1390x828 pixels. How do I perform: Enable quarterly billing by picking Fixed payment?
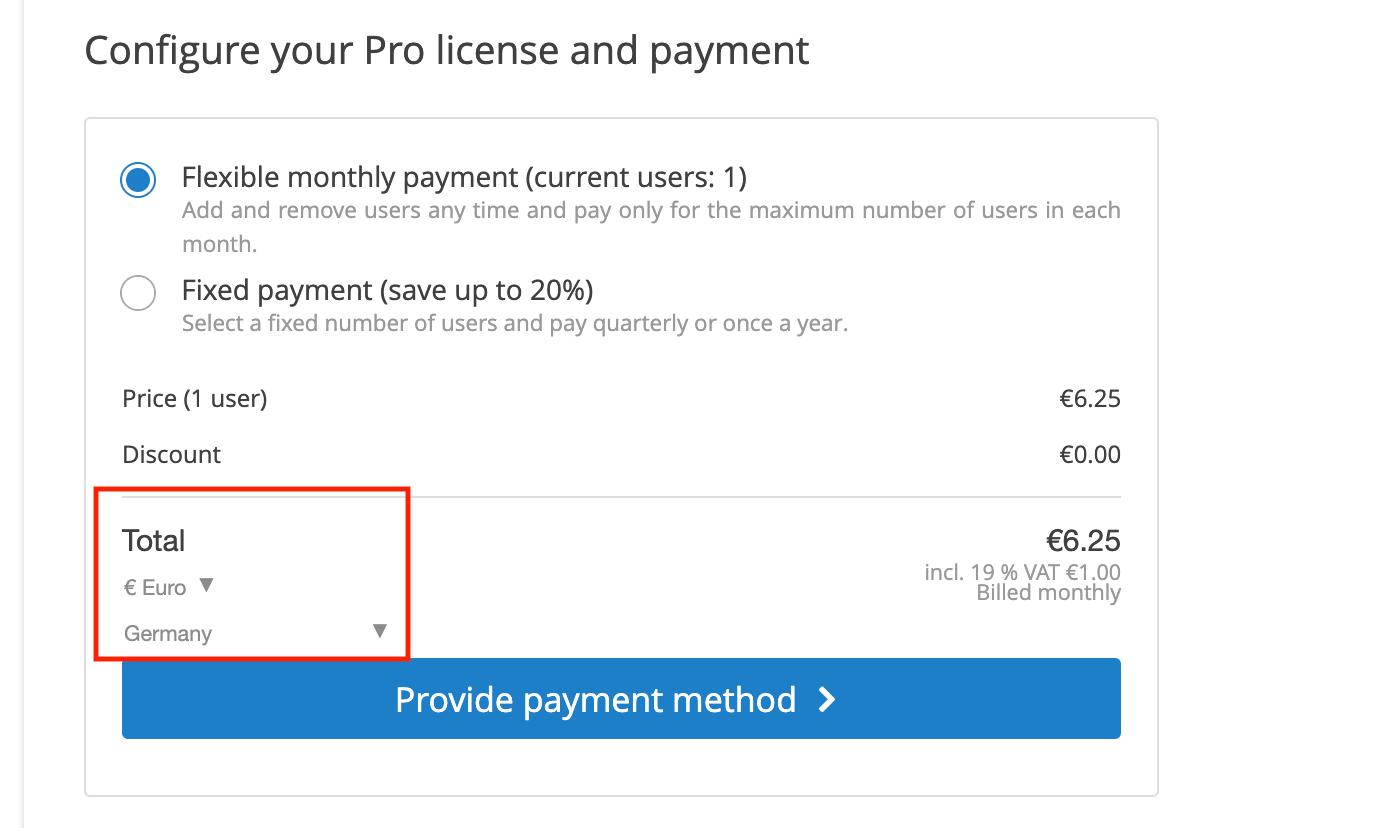(137, 292)
